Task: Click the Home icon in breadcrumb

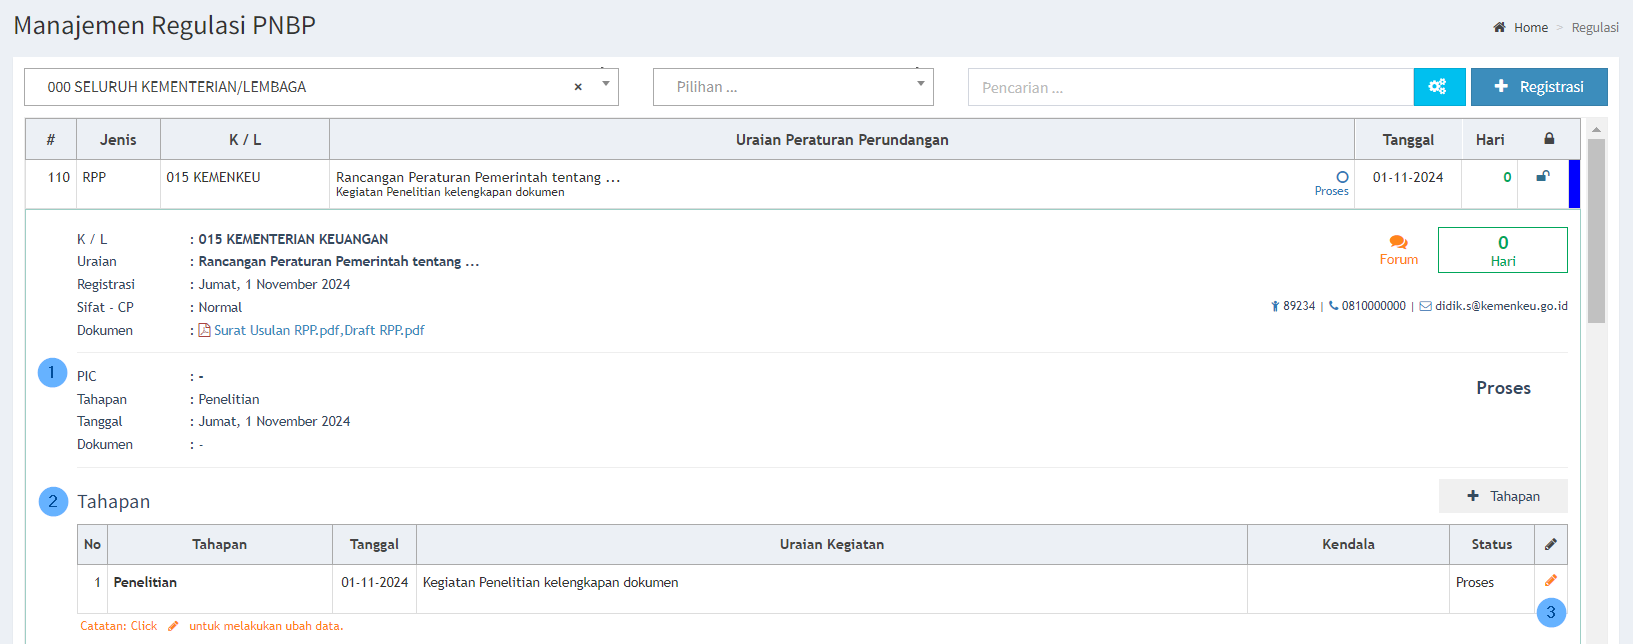Action: [x=1499, y=28]
